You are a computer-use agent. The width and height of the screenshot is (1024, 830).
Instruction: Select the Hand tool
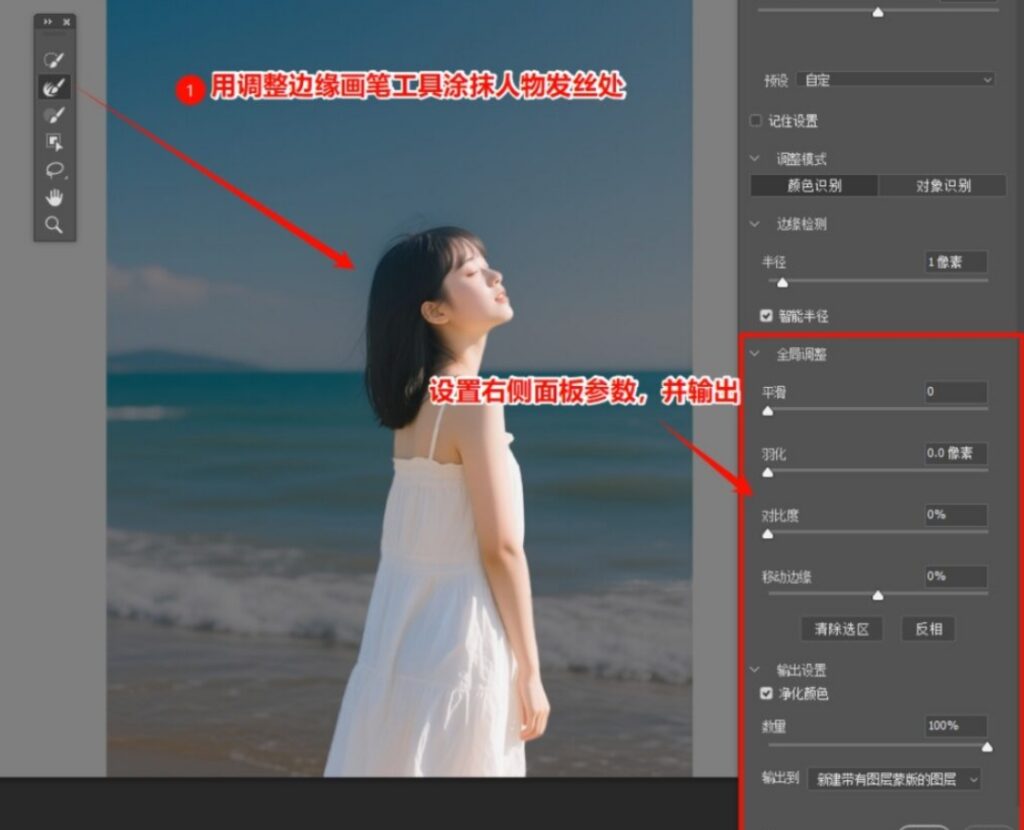pos(55,197)
